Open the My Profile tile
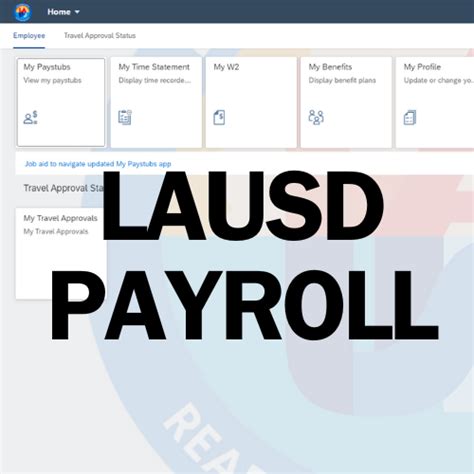The width and height of the screenshot is (474, 474). (435, 102)
